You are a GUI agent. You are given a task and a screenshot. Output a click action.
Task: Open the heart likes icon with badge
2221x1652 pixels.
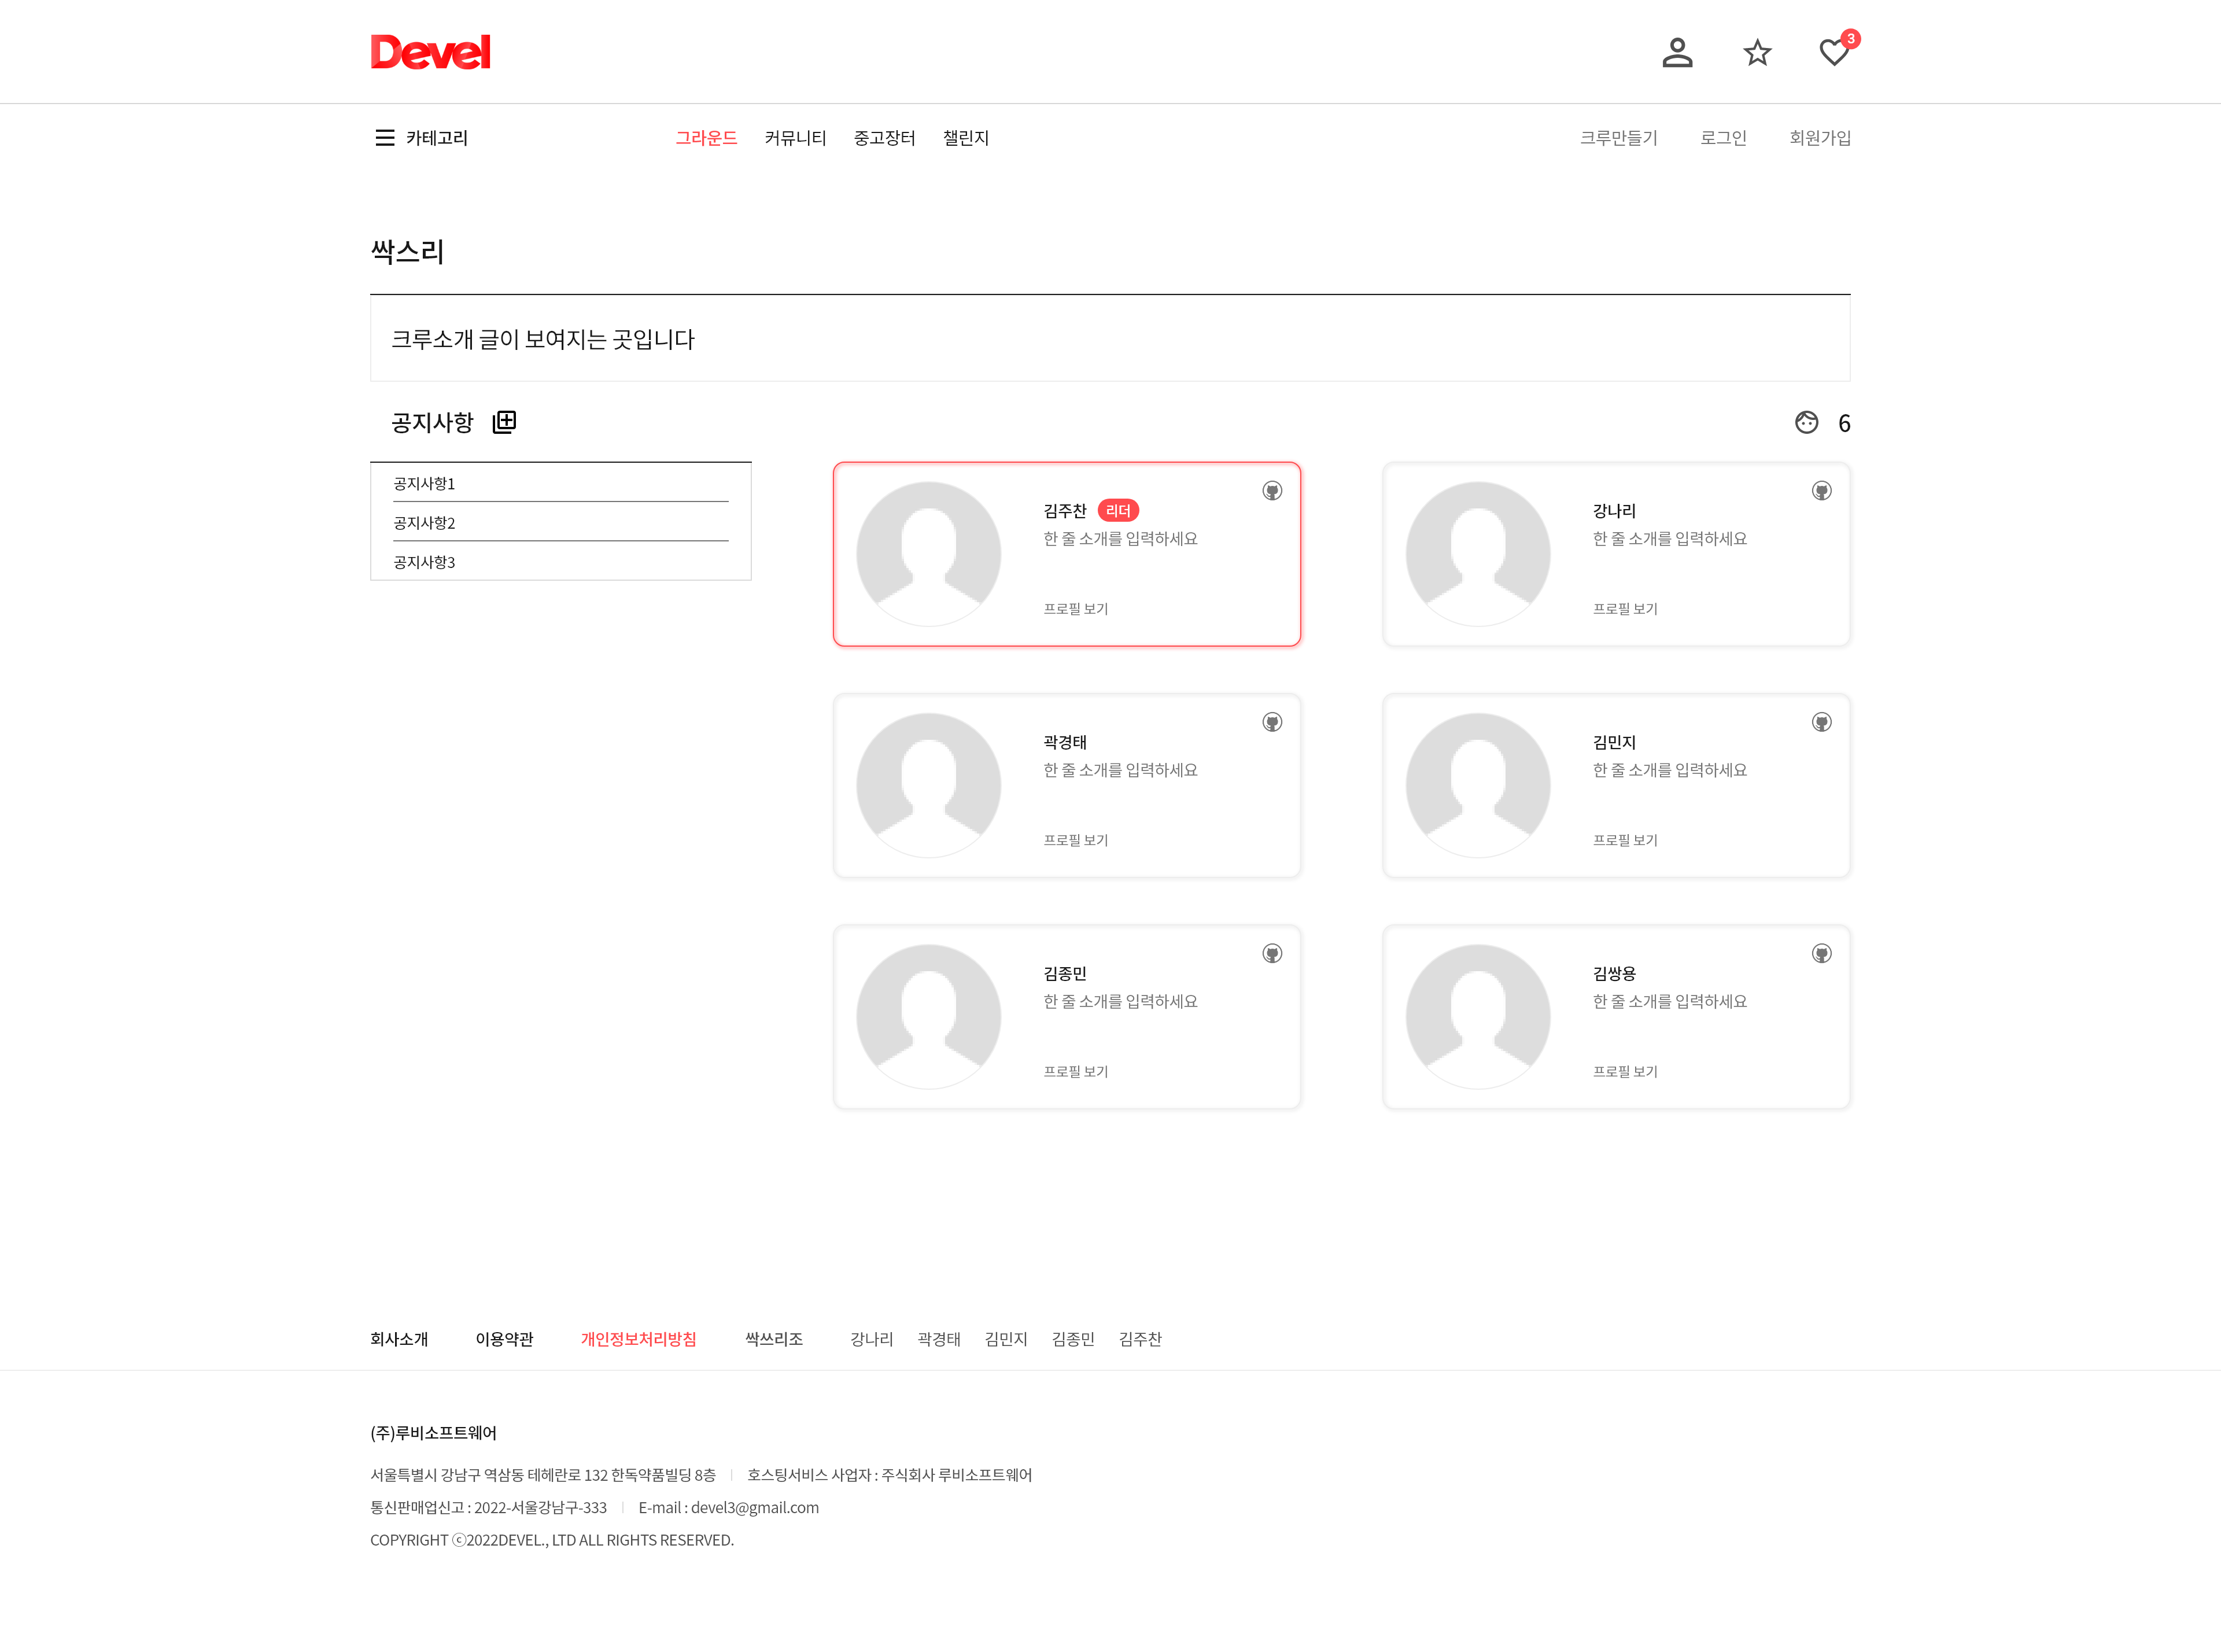click(x=1834, y=52)
